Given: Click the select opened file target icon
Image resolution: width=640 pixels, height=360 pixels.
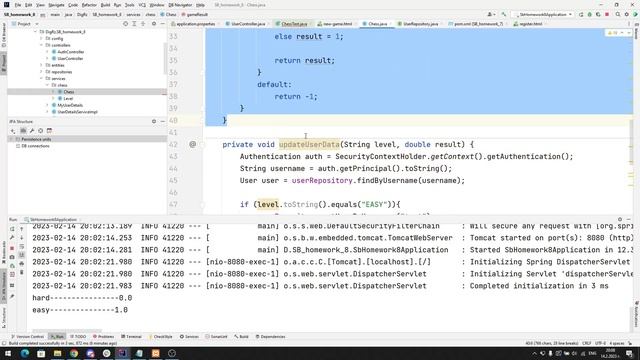Looking at the screenshot, I should point(125,24).
